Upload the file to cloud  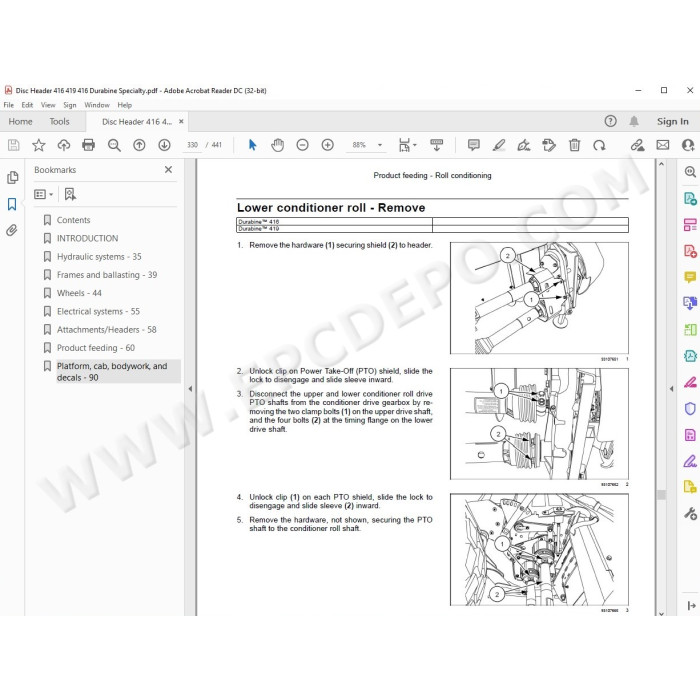64,145
